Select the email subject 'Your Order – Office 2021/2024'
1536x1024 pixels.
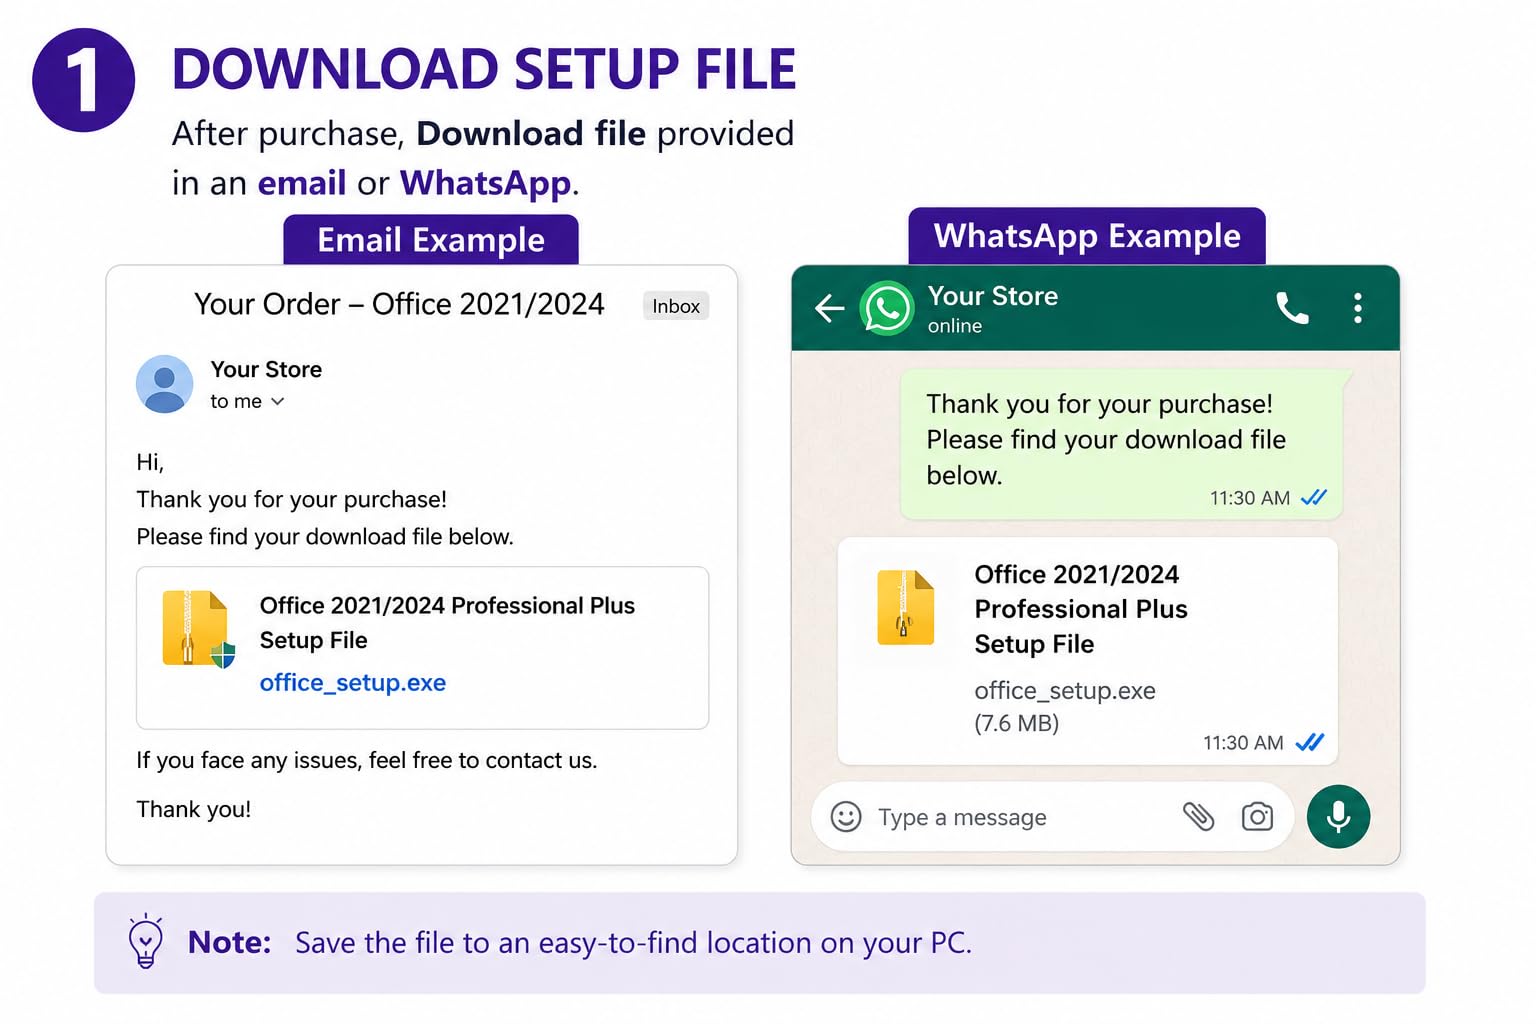(x=399, y=304)
